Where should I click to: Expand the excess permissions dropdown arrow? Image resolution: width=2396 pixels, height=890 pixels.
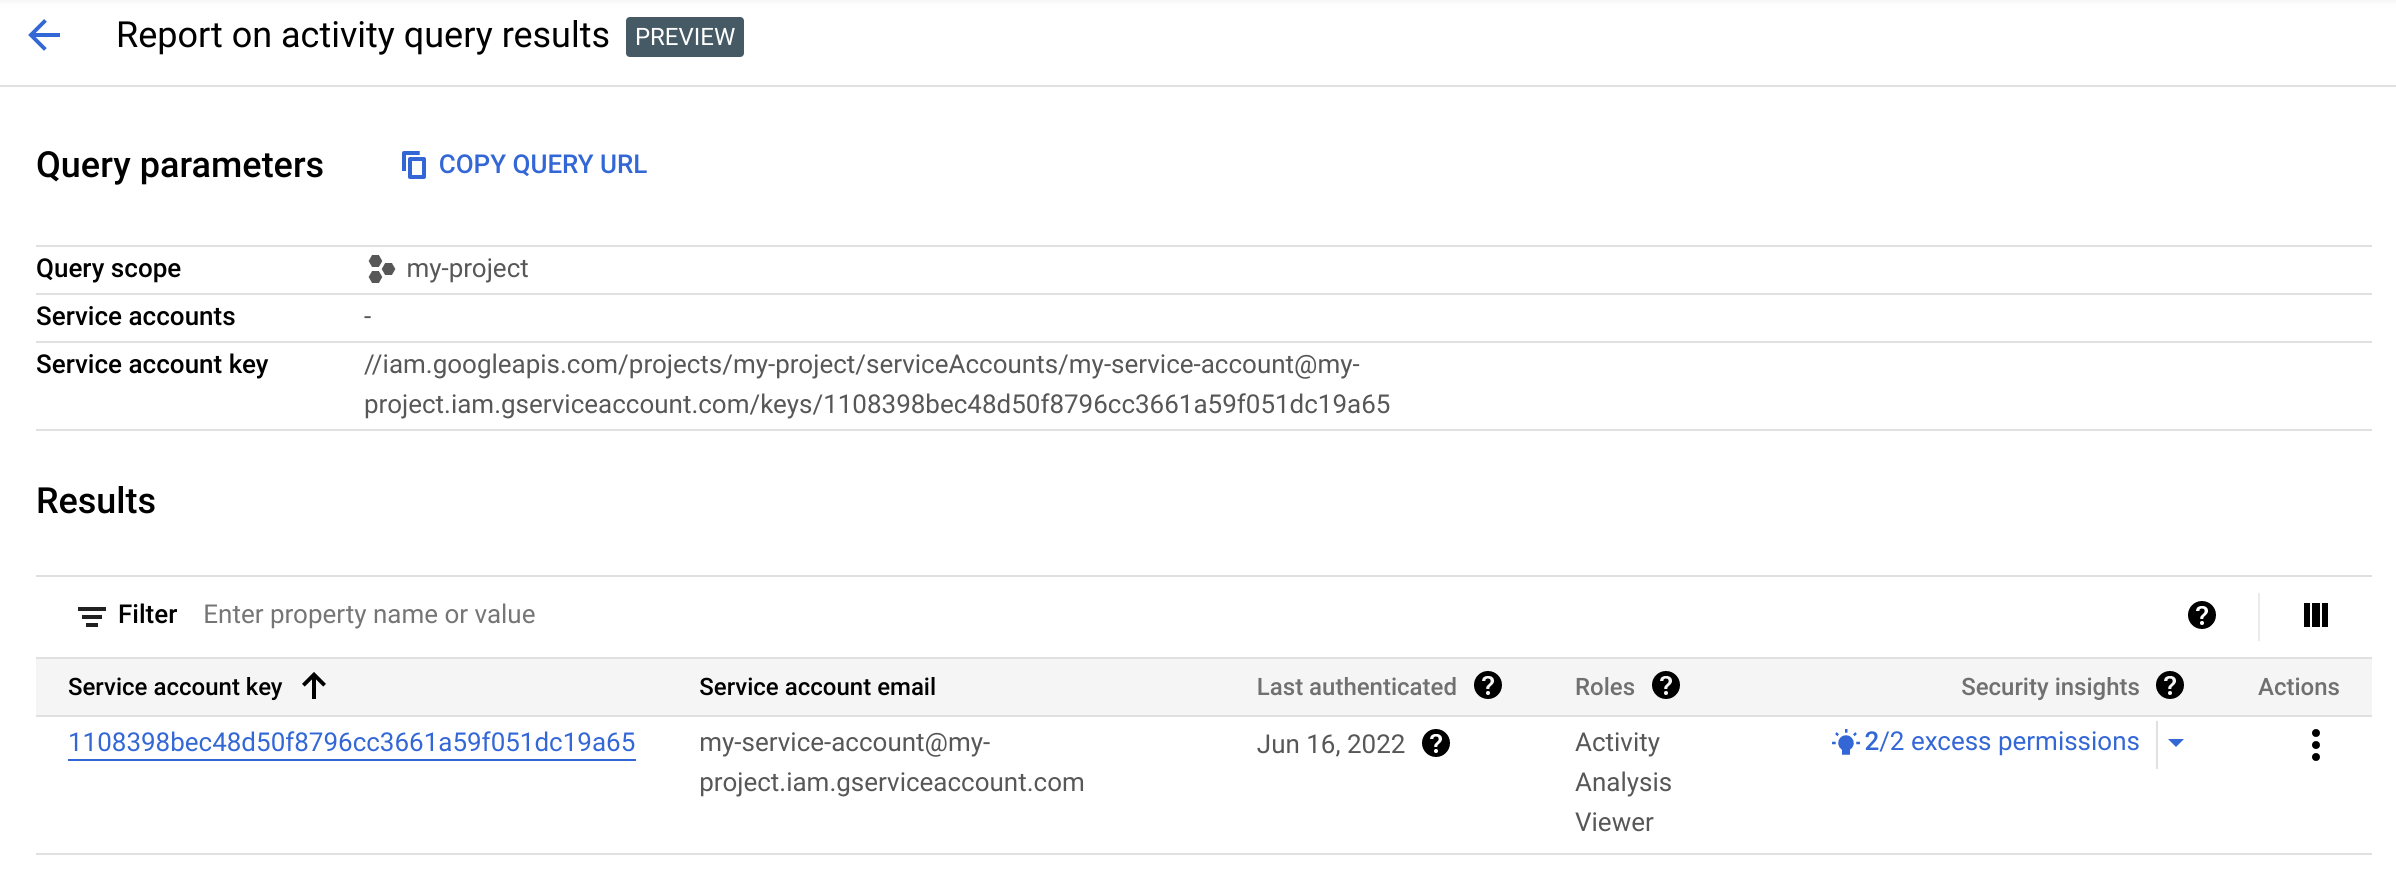click(2175, 743)
